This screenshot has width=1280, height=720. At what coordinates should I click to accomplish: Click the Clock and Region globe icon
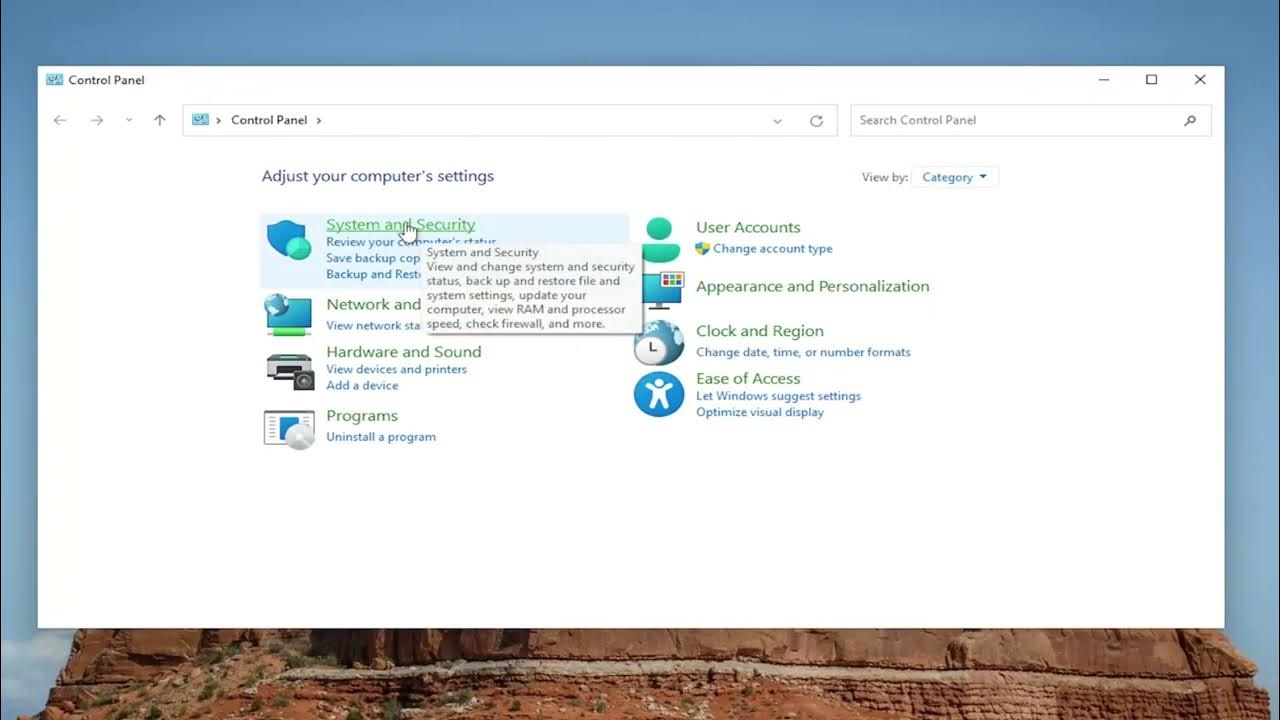pyautogui.click(x=658, y=342)
